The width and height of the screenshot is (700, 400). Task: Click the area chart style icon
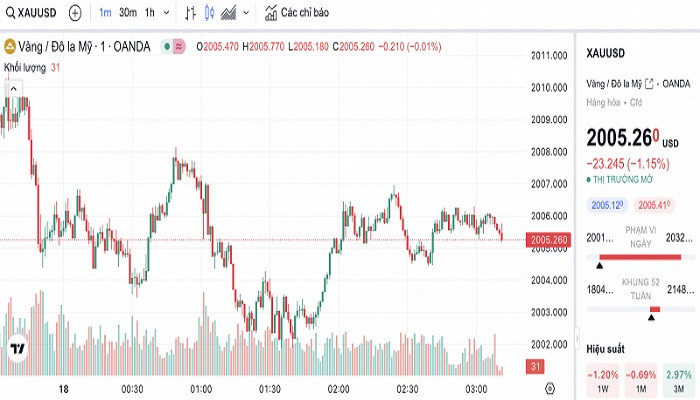pyautogui.click(x=228, y=13)
